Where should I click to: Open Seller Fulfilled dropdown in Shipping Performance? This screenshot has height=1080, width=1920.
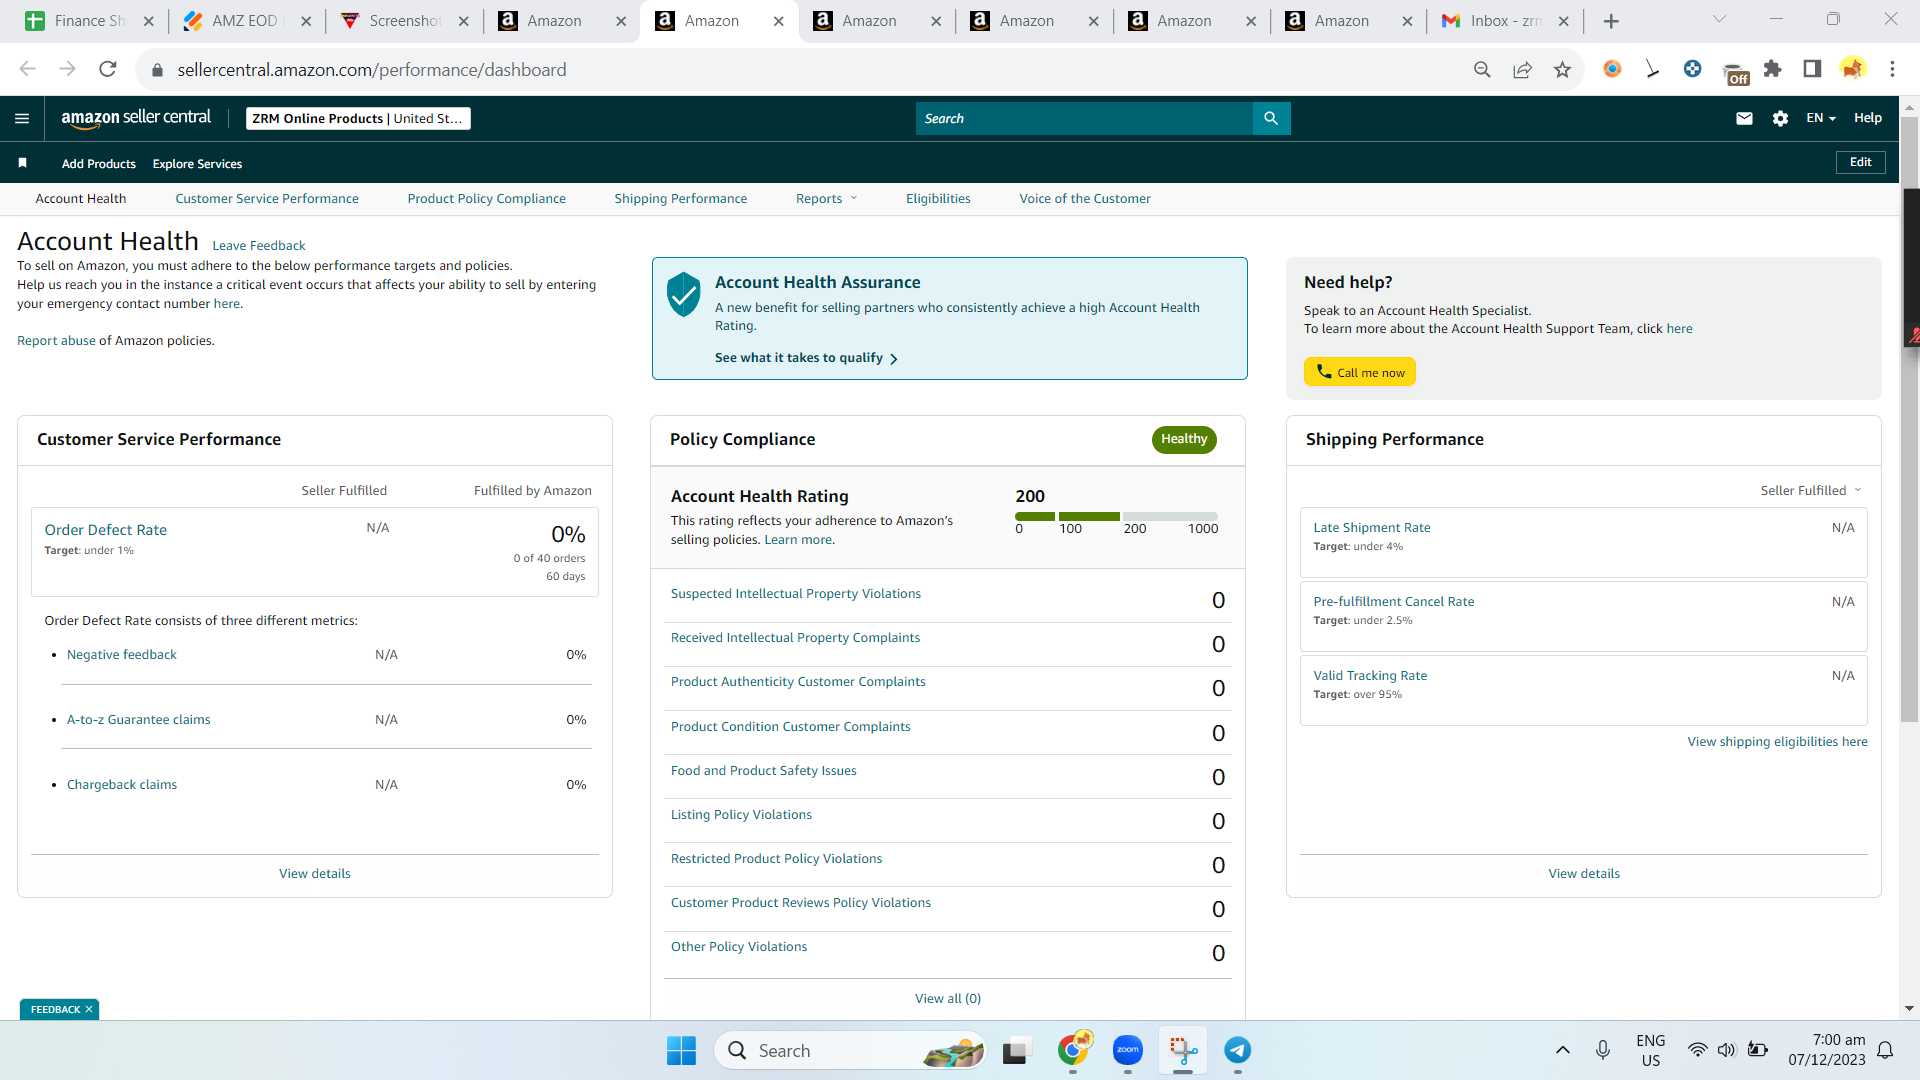click(x=1811, y=490)
